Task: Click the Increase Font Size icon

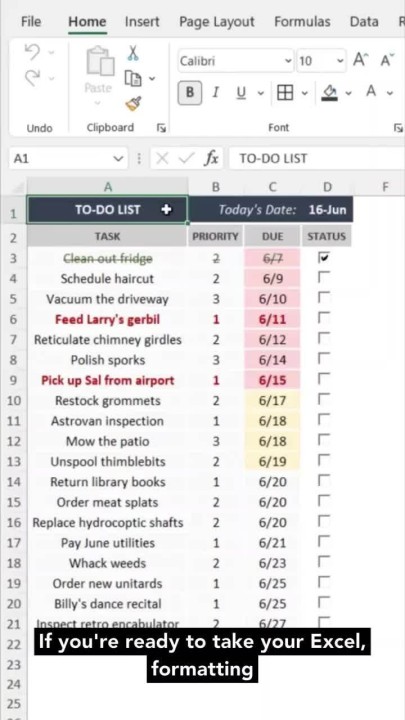Action: 361,60
